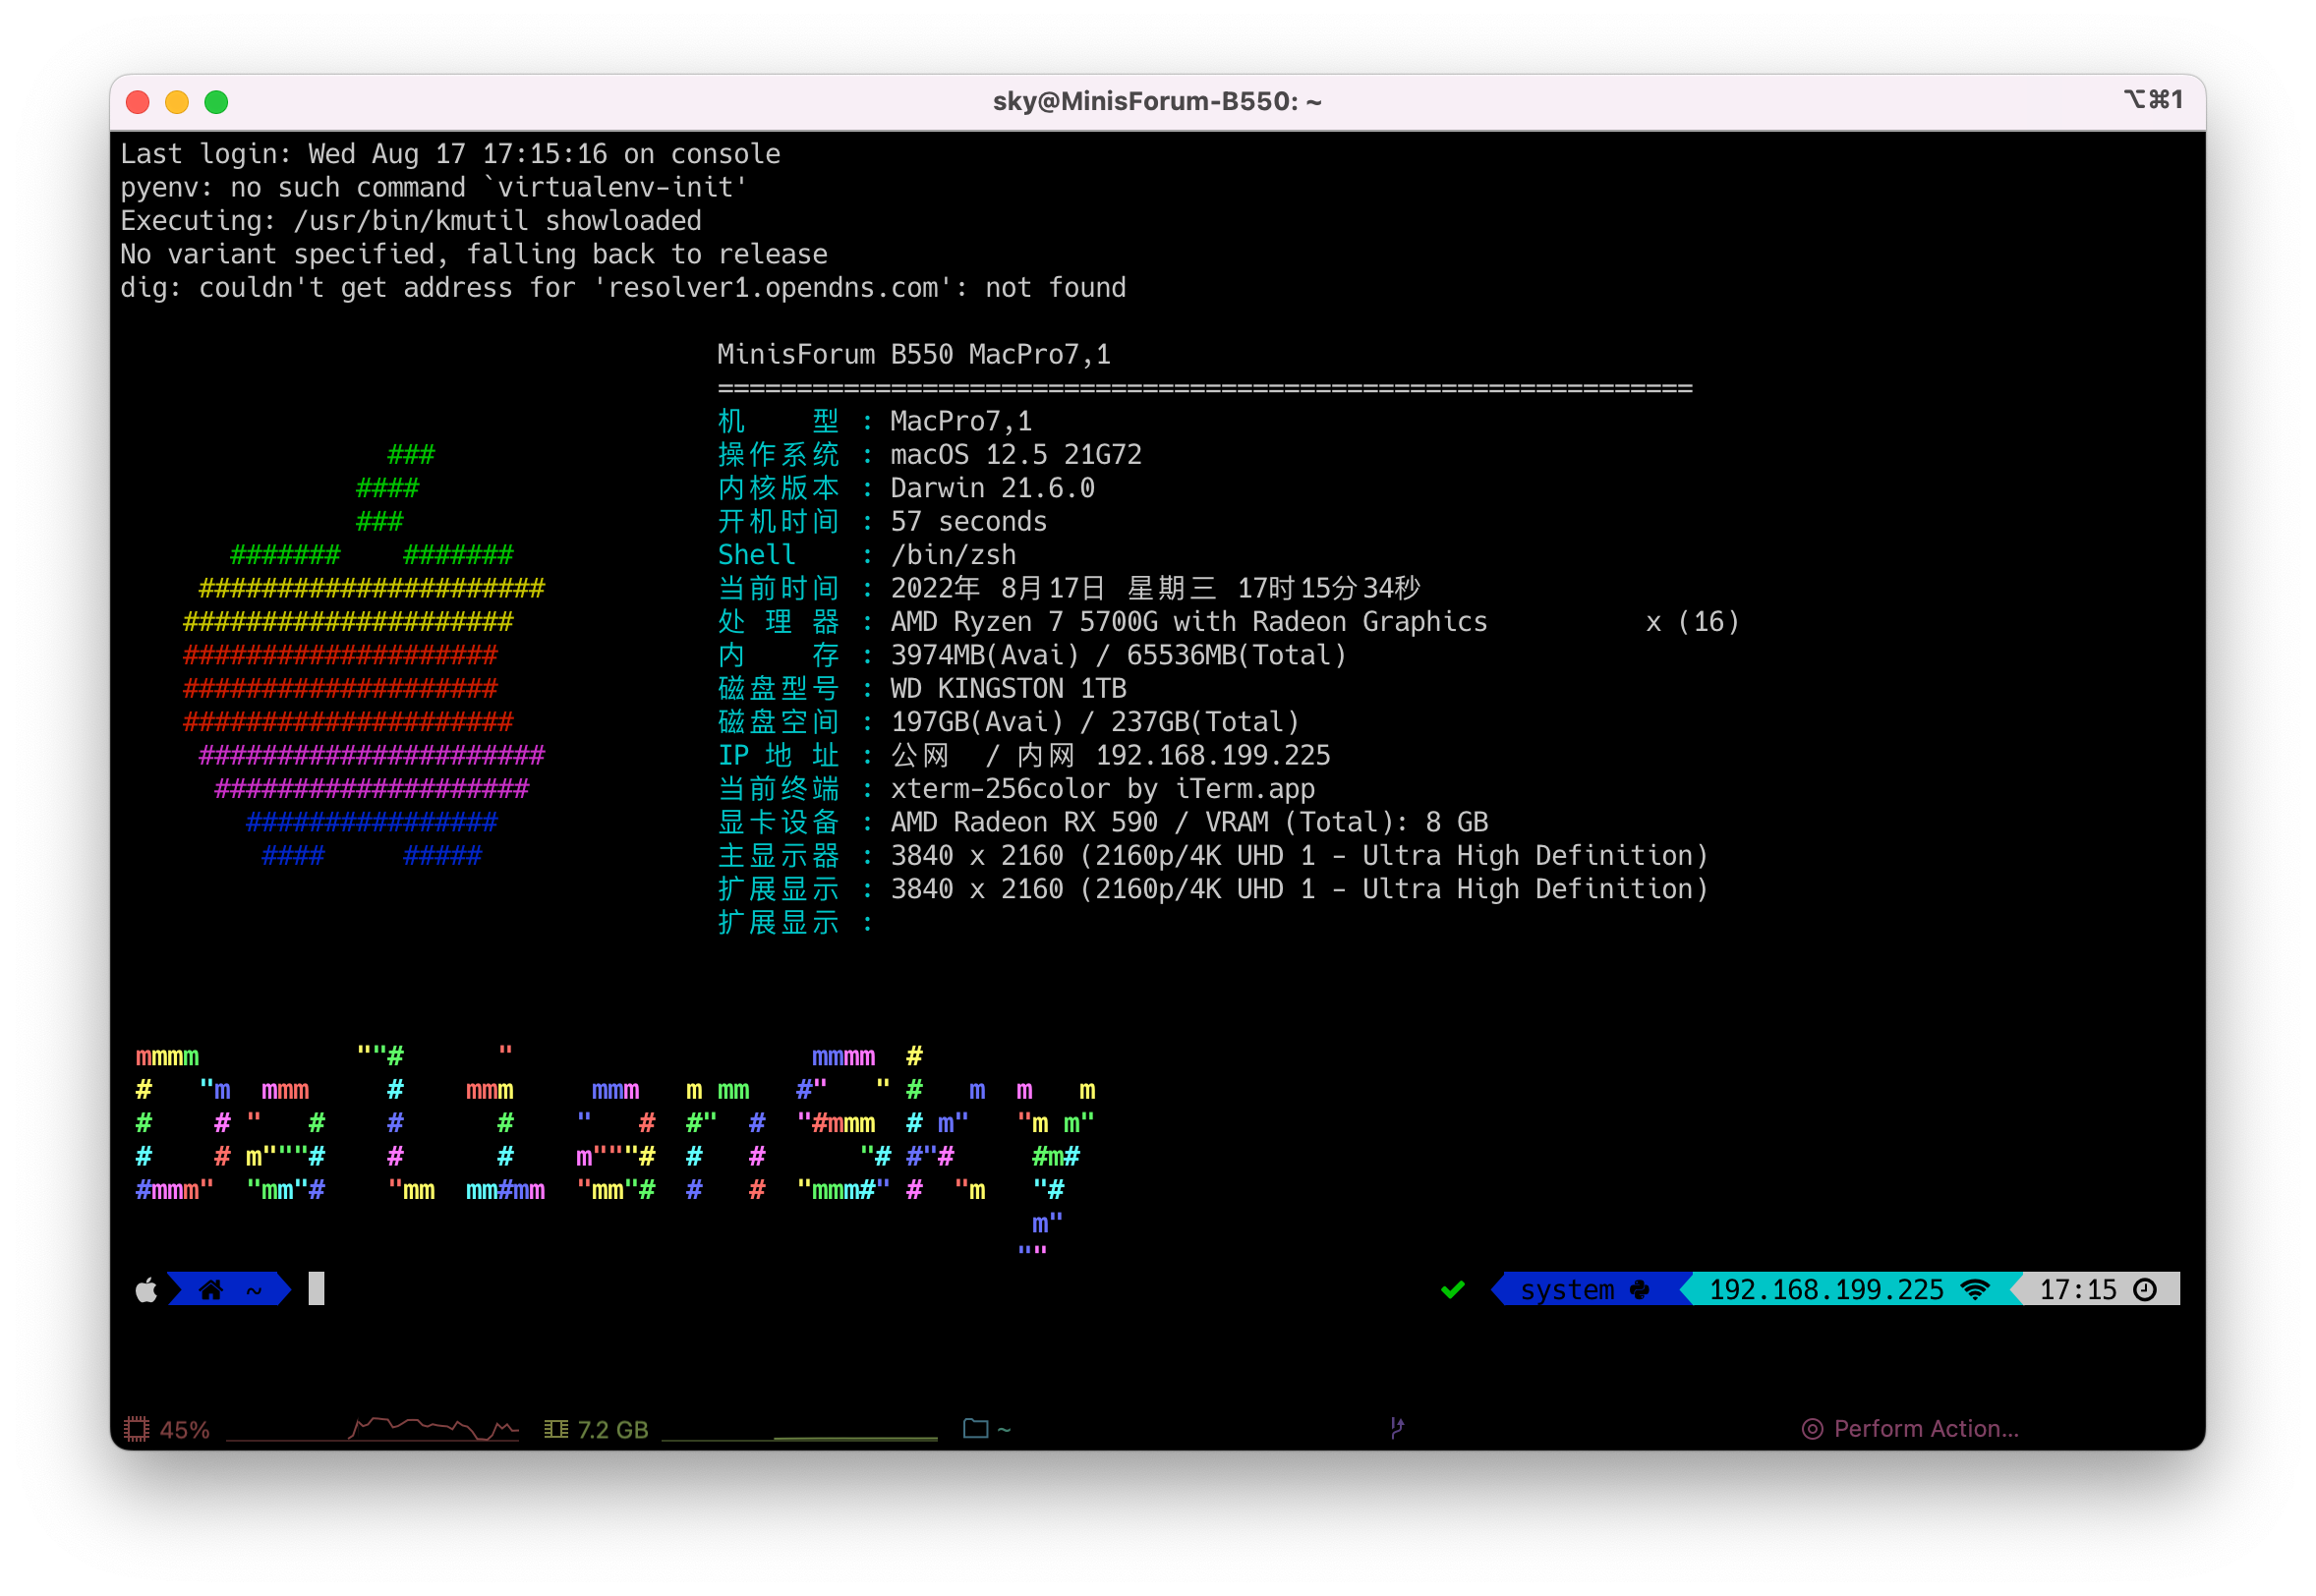Image resolution: width=2316 pixels, height=1596 pixels.
Task: Click the terminal cursor block at prompt
Action: [316, 1289]
